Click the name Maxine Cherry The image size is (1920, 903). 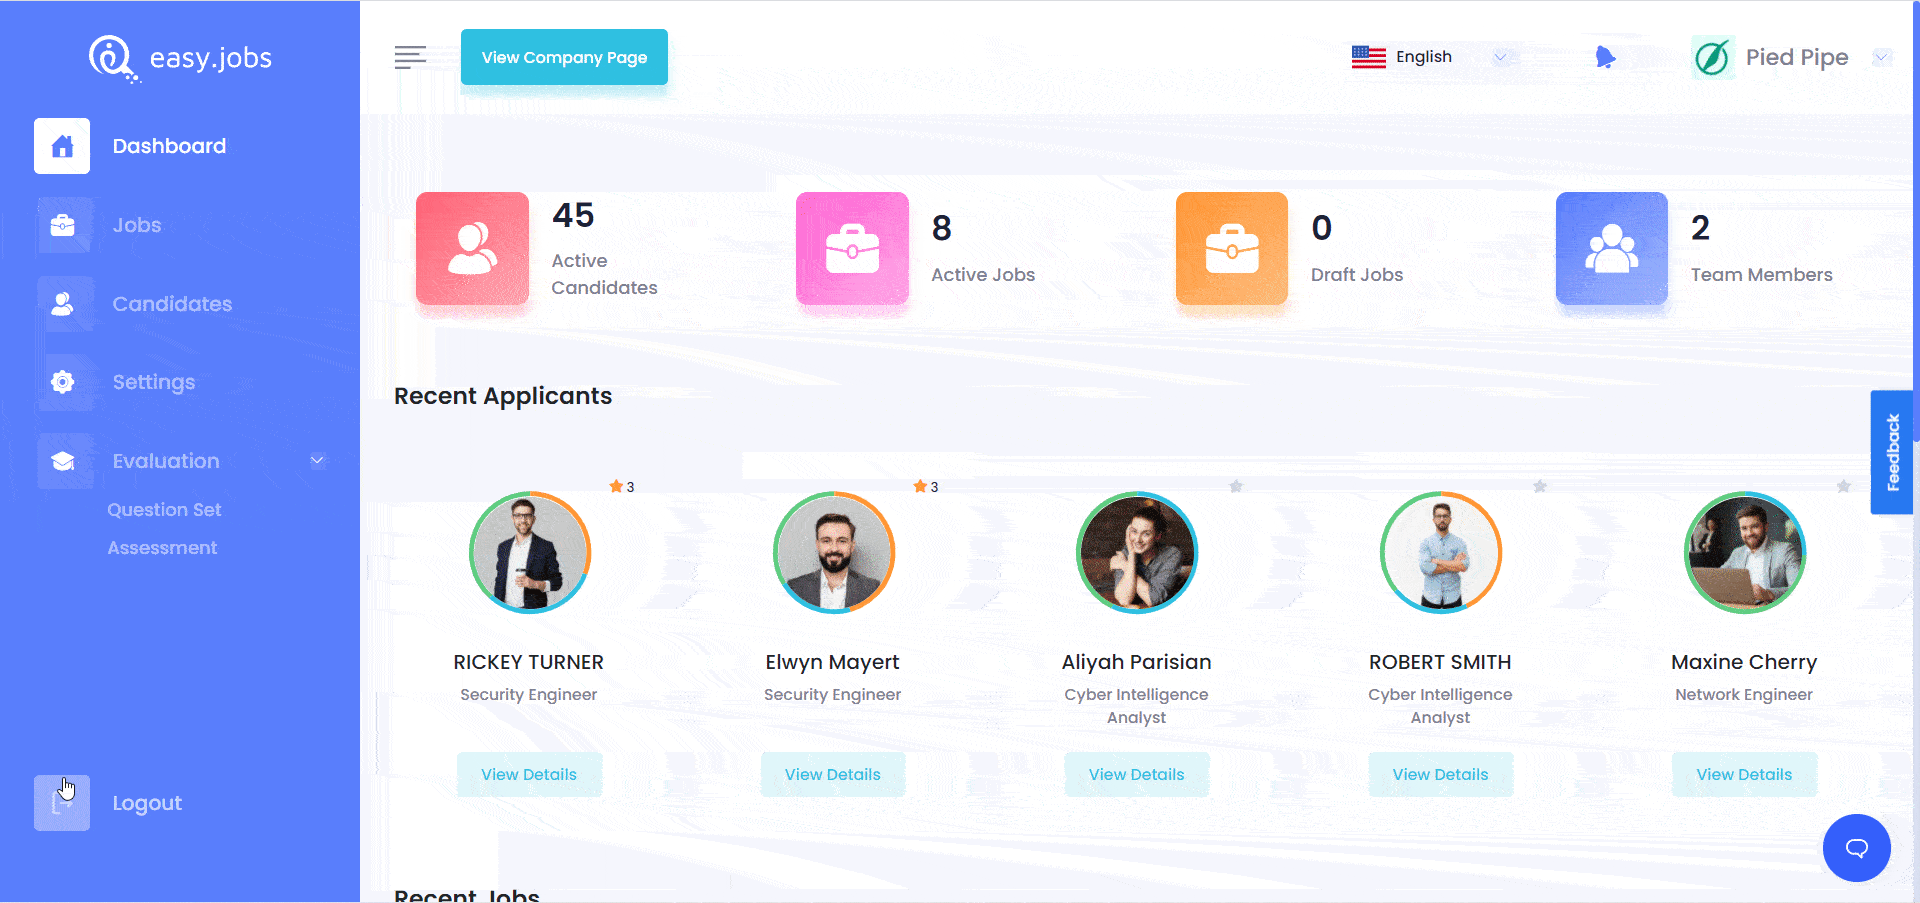click(1744, 662)
